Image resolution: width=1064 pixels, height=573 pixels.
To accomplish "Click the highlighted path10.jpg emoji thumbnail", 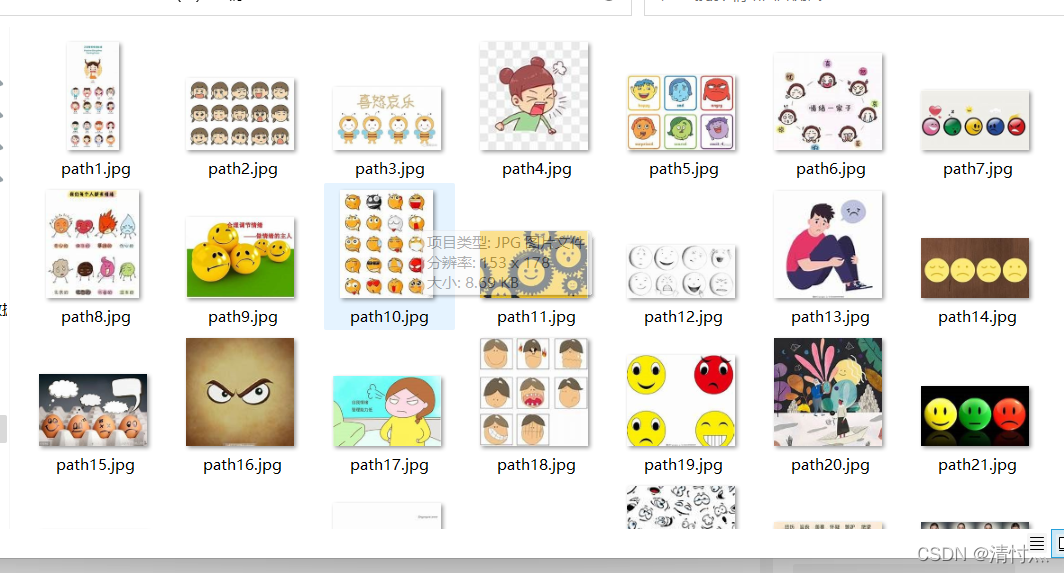I will coord(387,244).
